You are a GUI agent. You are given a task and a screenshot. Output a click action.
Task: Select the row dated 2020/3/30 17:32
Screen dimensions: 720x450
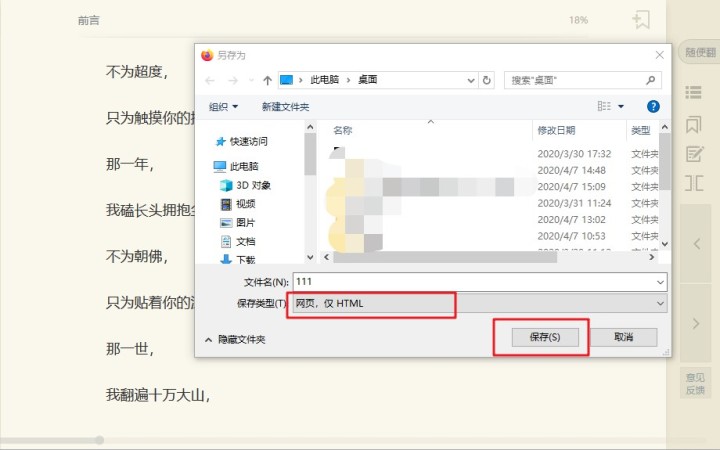pyautogui.click(x=494, y=154)
